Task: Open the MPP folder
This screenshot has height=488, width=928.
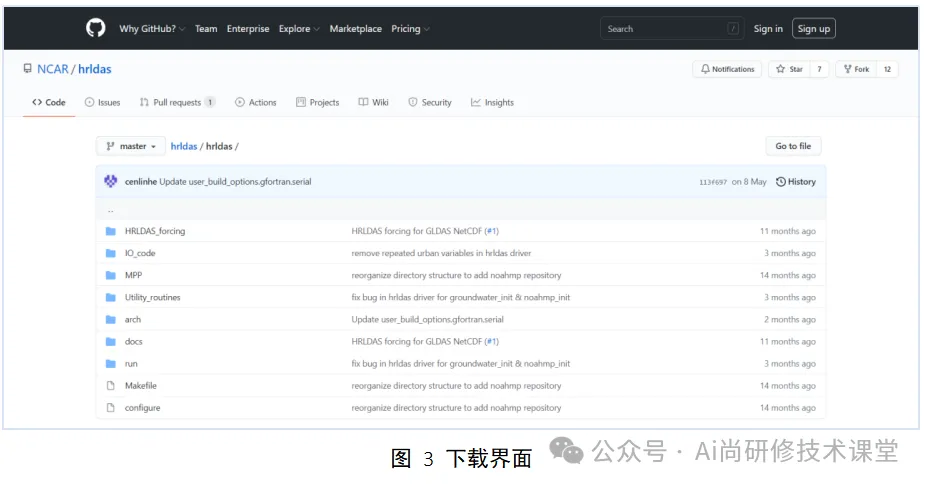Action: (x=133, y=275)
